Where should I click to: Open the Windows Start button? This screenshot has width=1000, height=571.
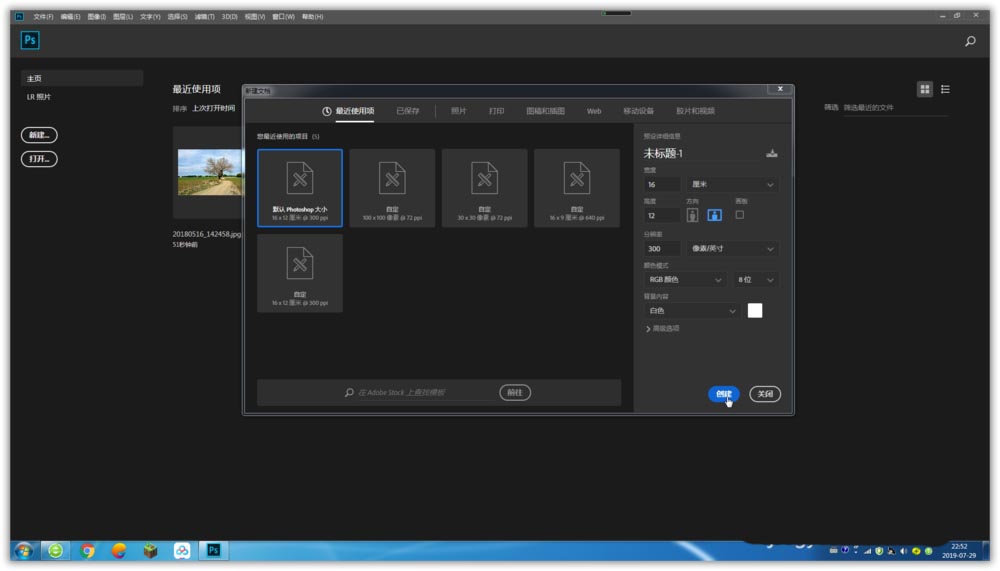click(x=24, y=551)
